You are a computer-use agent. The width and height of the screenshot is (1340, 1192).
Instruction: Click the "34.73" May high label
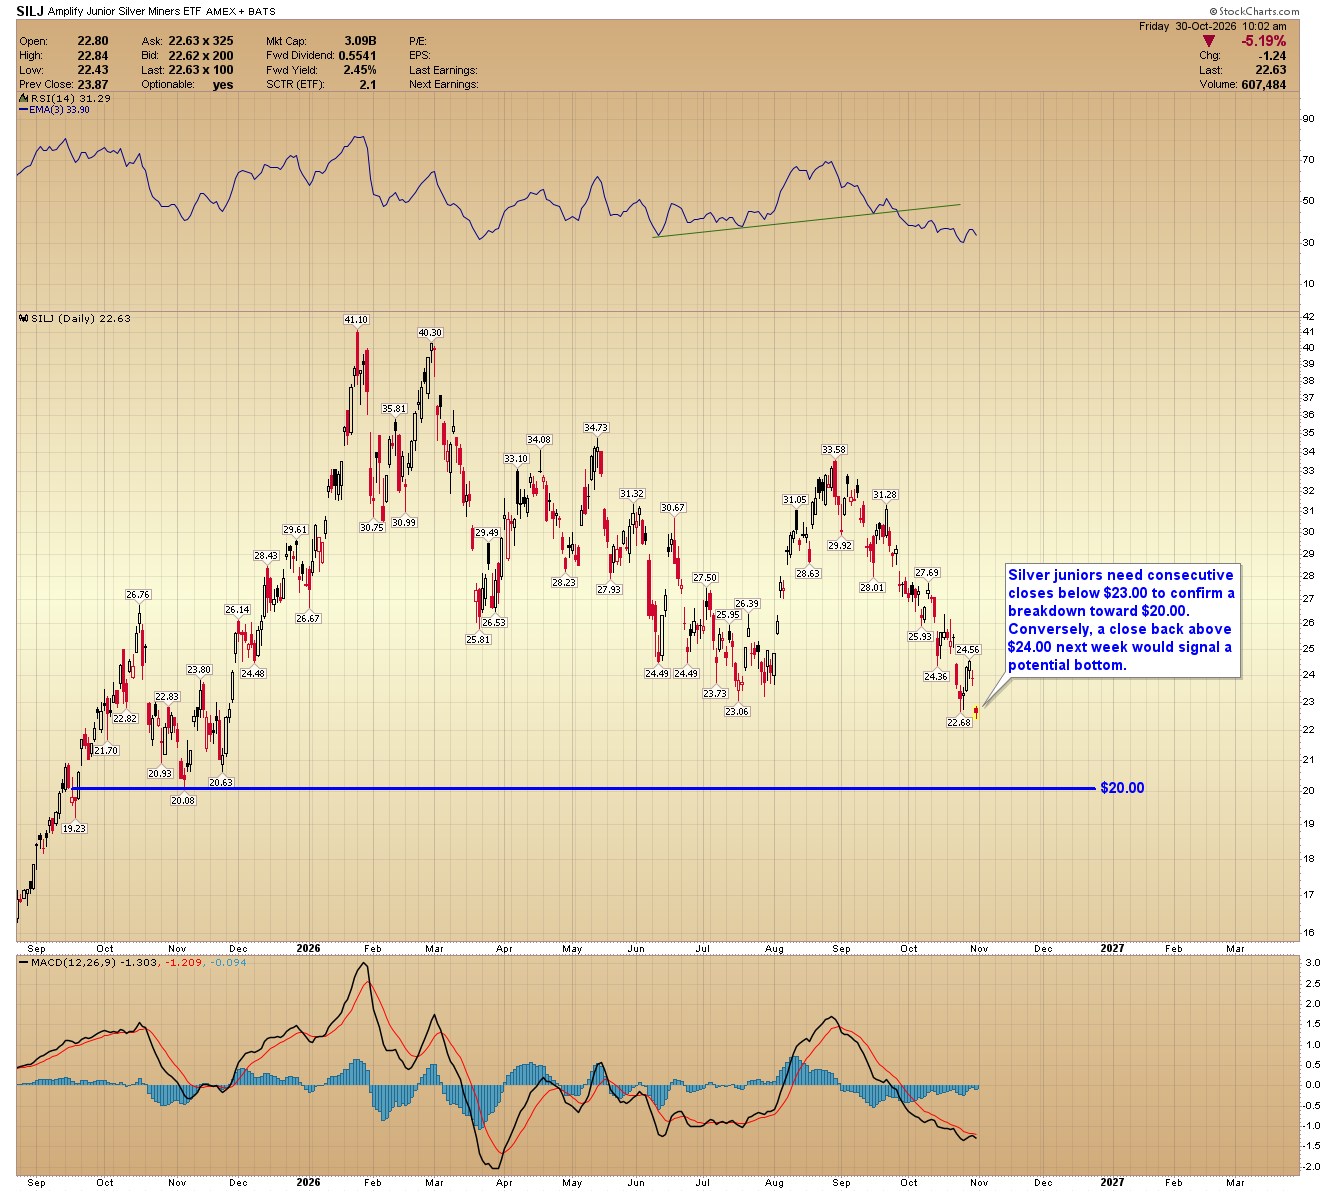pyautogui.click(x=596, y=428)
